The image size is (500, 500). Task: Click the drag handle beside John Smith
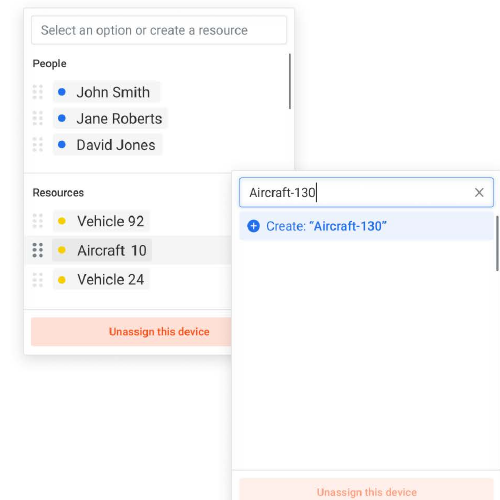[38, 92]
